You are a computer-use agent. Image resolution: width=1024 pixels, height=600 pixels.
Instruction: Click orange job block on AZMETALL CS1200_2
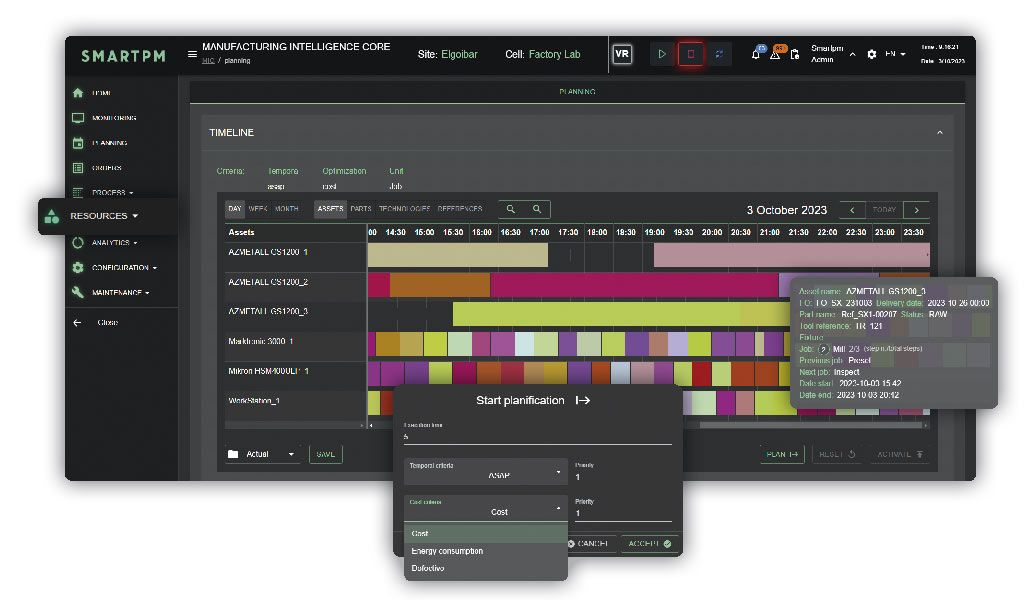click(440, 285)
